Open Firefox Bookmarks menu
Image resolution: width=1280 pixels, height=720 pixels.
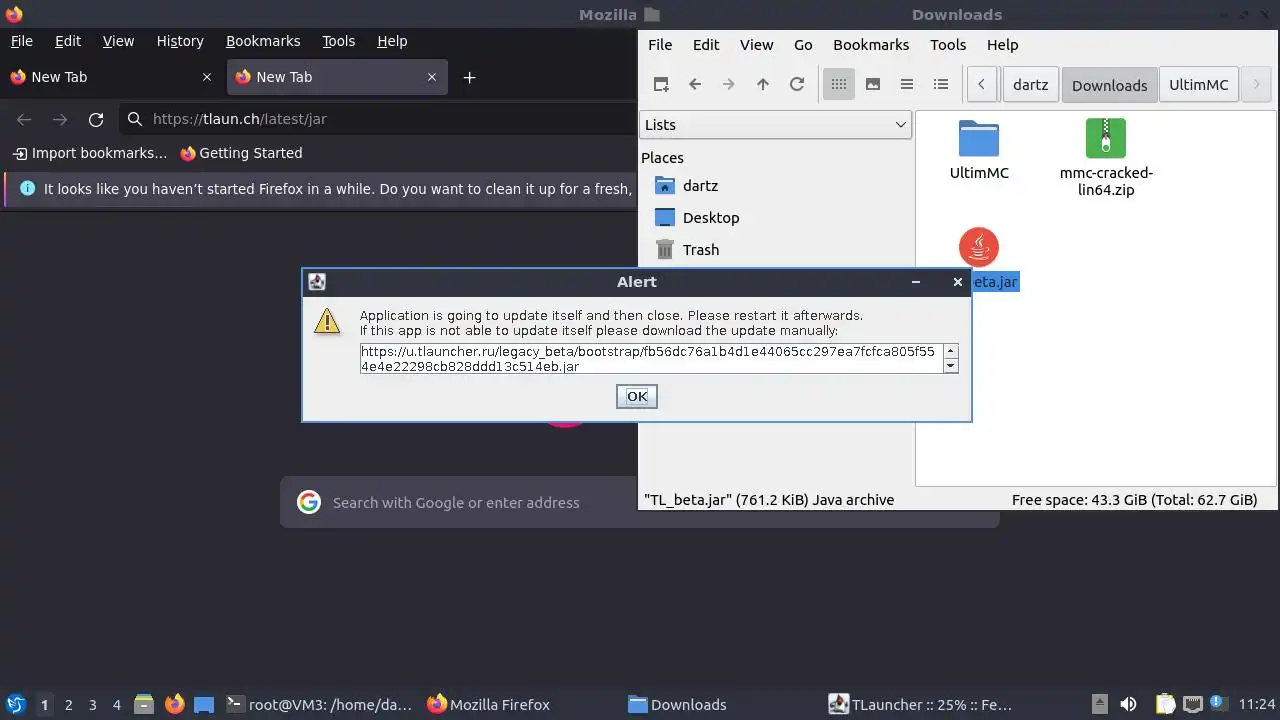[x=263, y=41]
